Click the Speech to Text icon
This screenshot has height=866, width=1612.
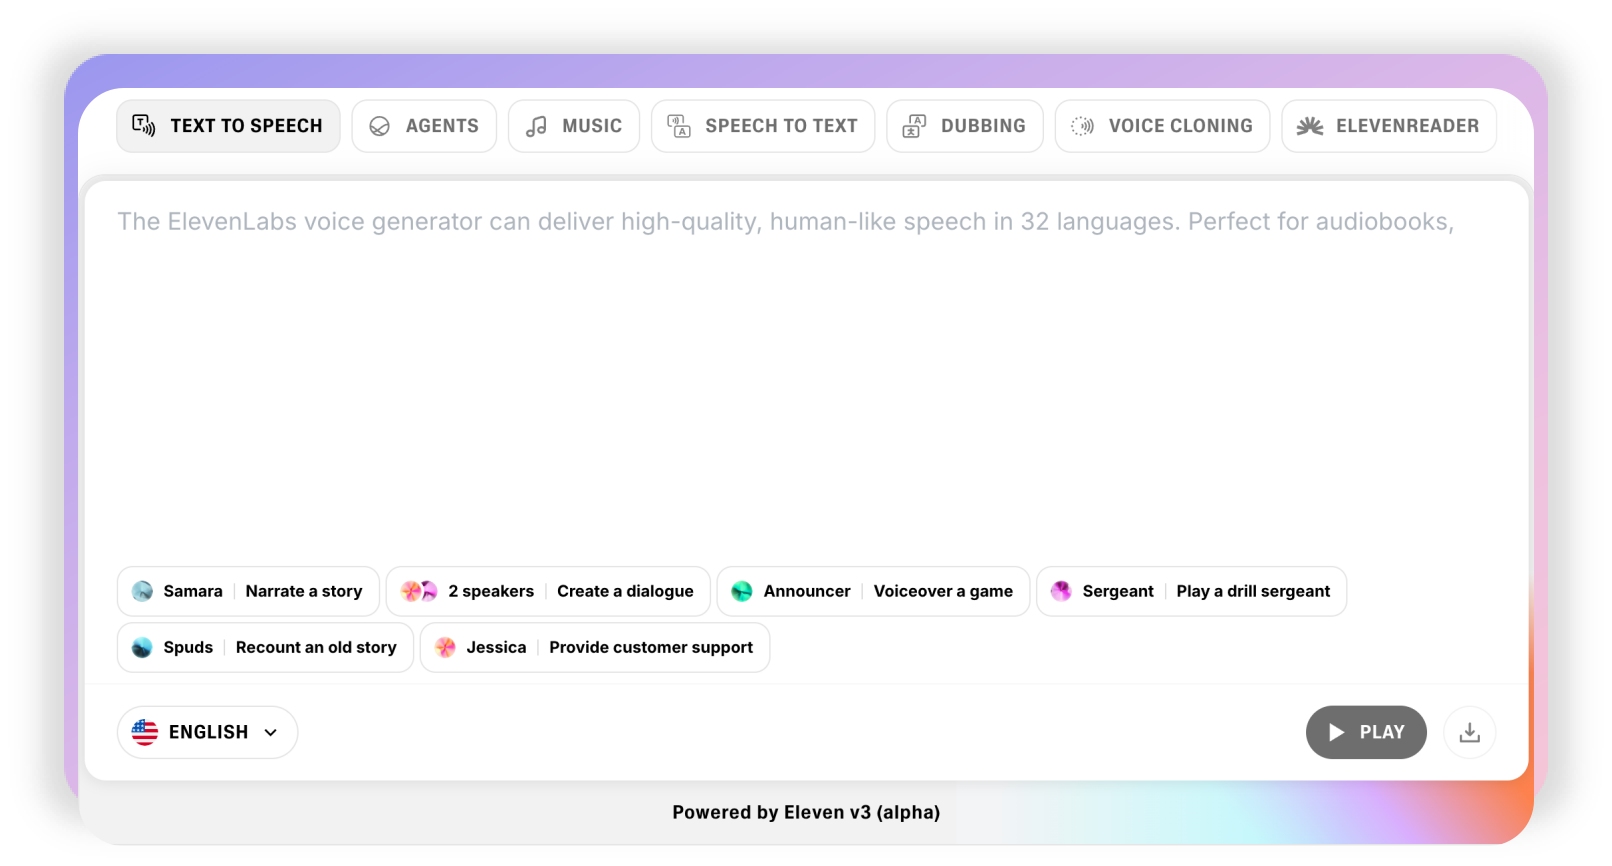pyautogui.click(x=679, y=126)
